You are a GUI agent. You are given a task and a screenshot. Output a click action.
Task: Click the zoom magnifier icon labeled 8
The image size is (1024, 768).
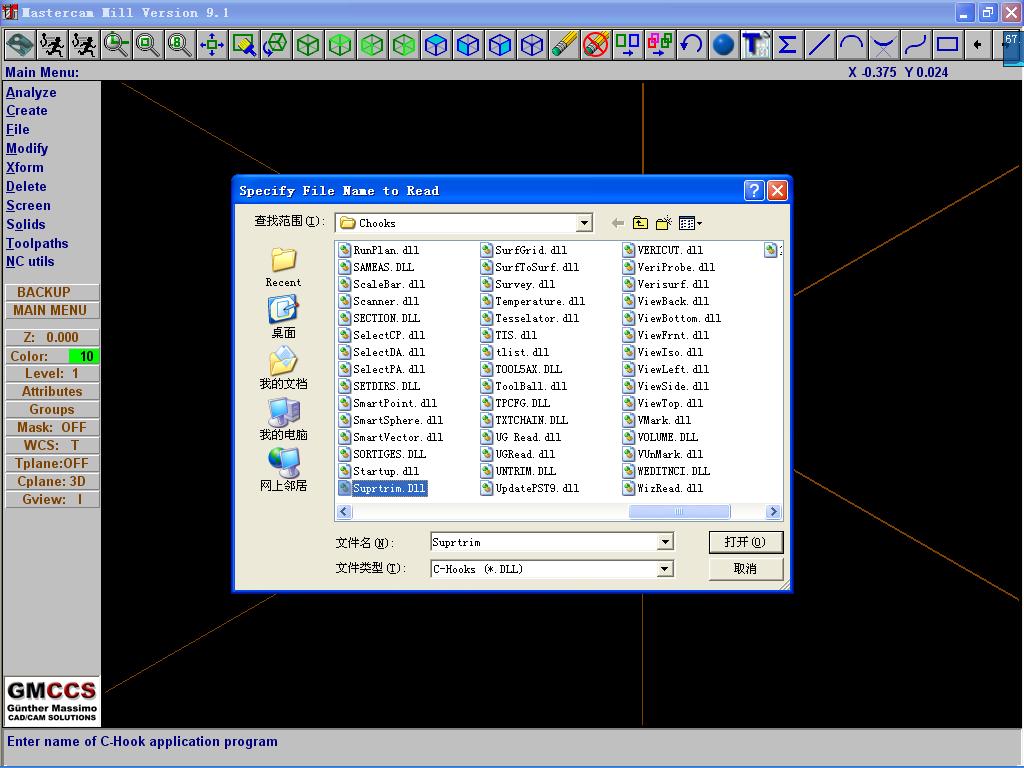pyautogui.click(x=179, y=44)
